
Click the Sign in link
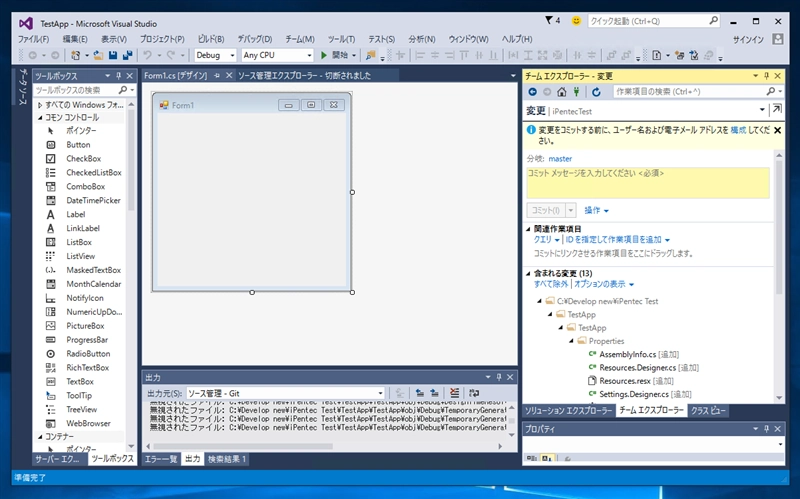pyautogui.click(x=748, y=39)
